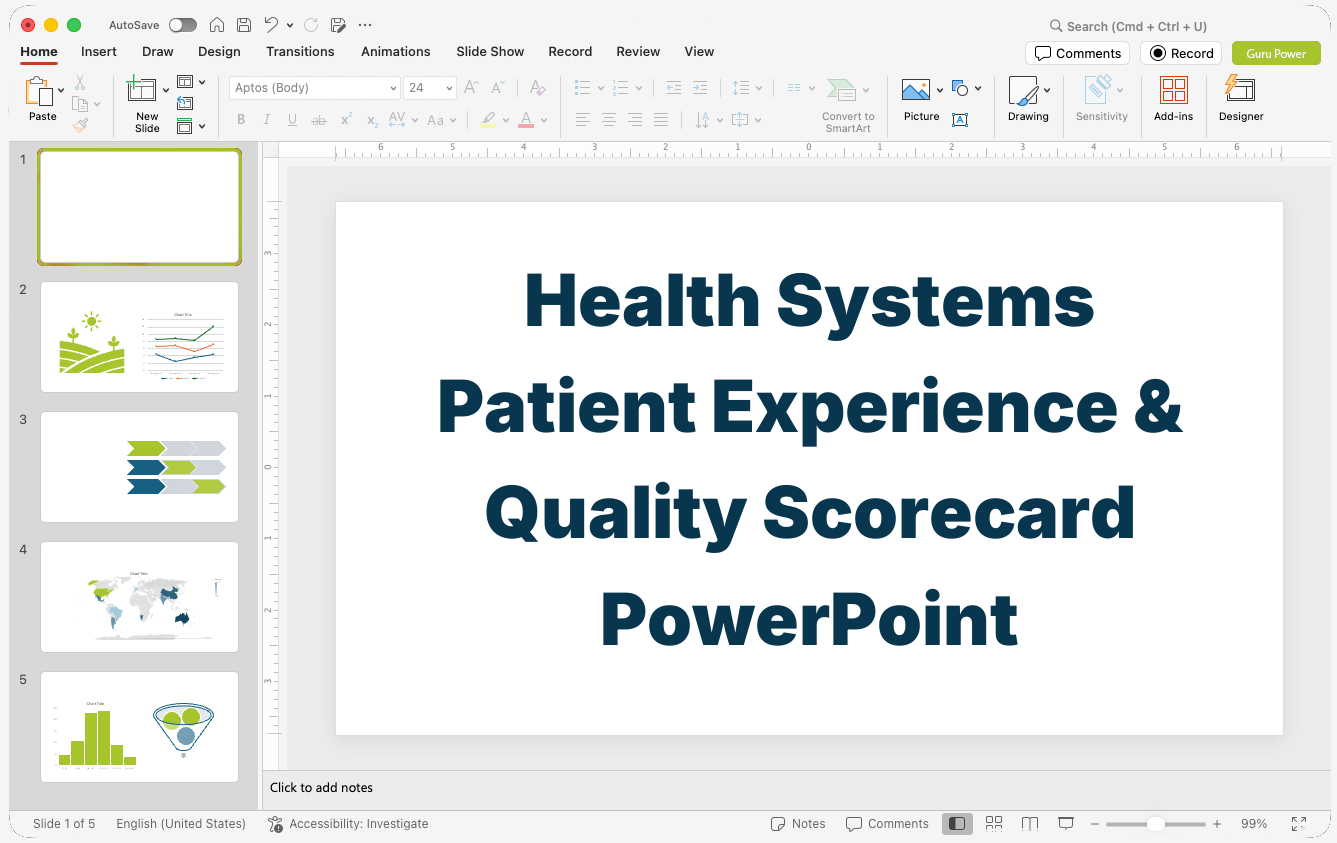Click the Justify text icon

click(x=661, y=120)
